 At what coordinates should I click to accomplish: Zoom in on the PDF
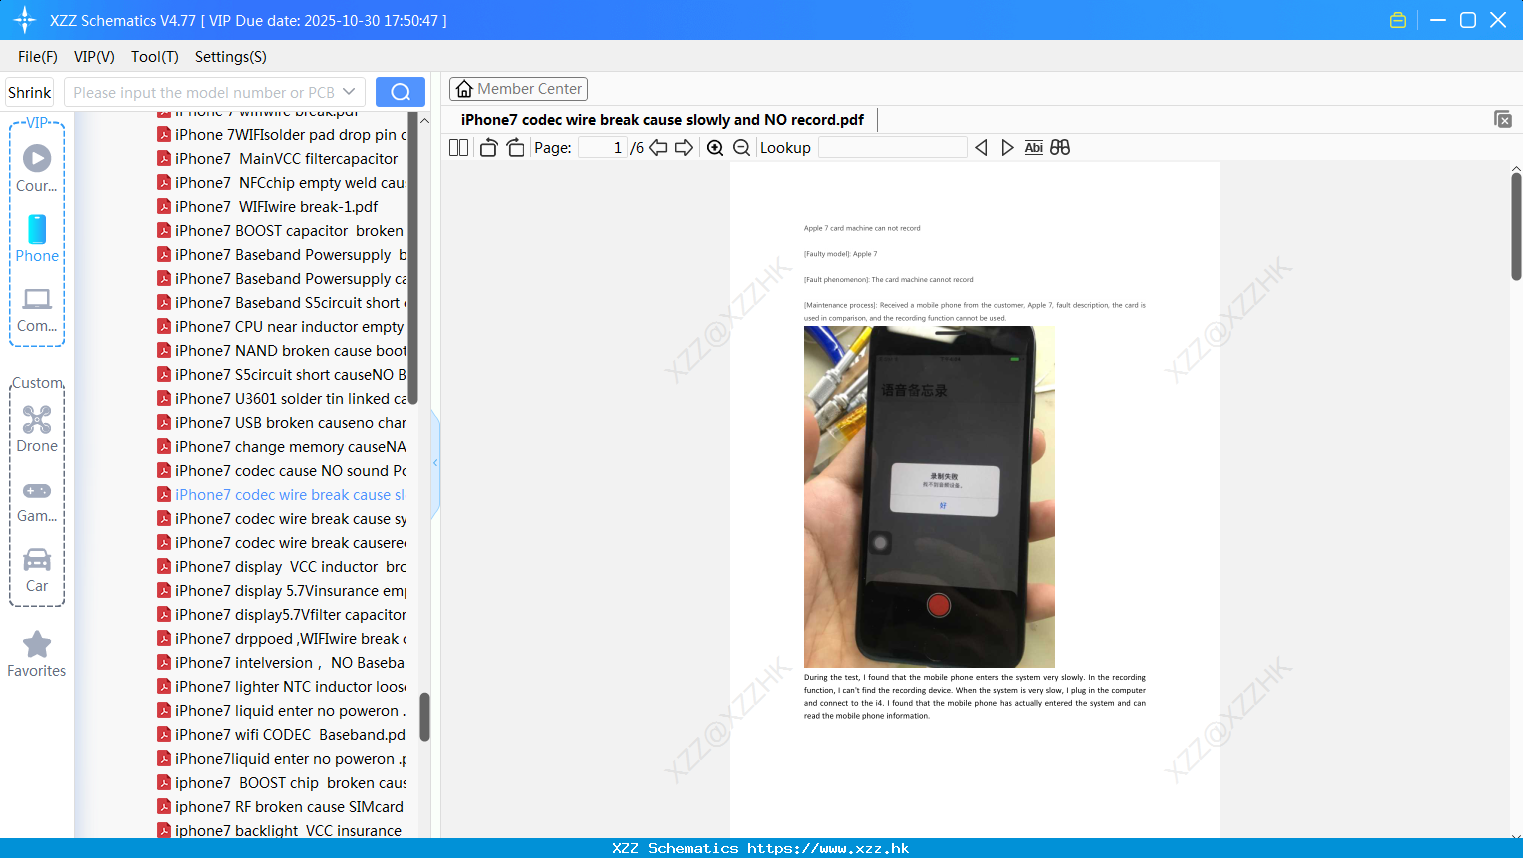pos(715,148)
